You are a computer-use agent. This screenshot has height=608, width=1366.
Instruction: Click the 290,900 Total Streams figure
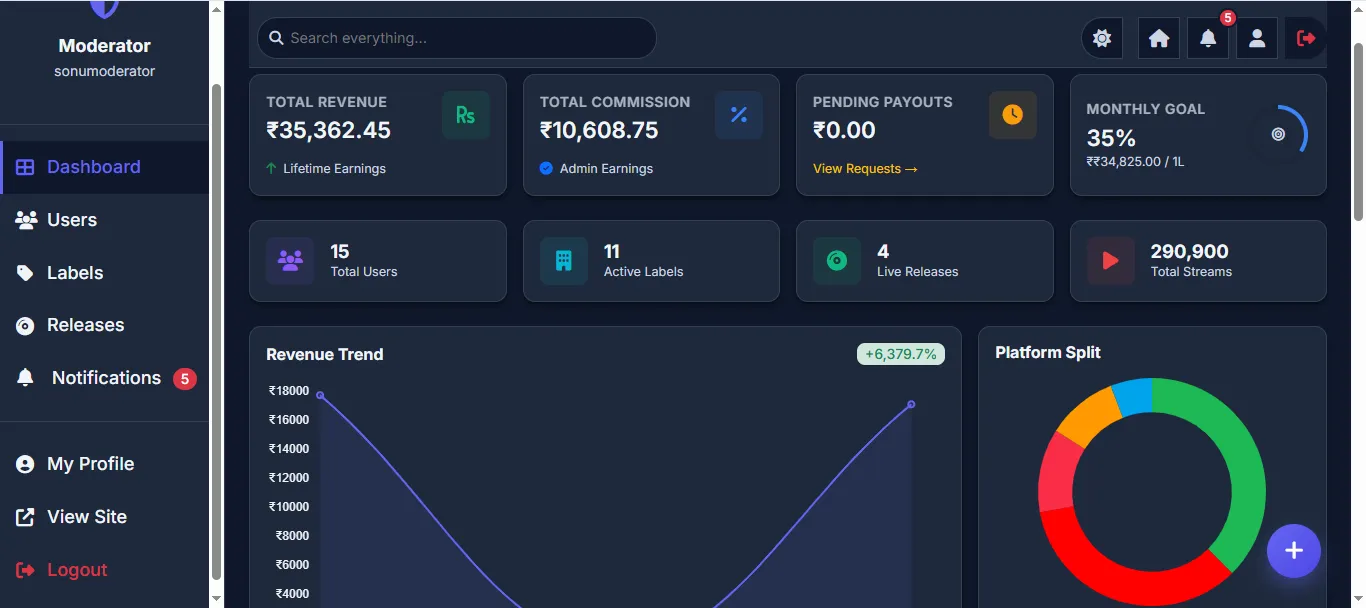pyautogui.click(x=1189, y=251)
